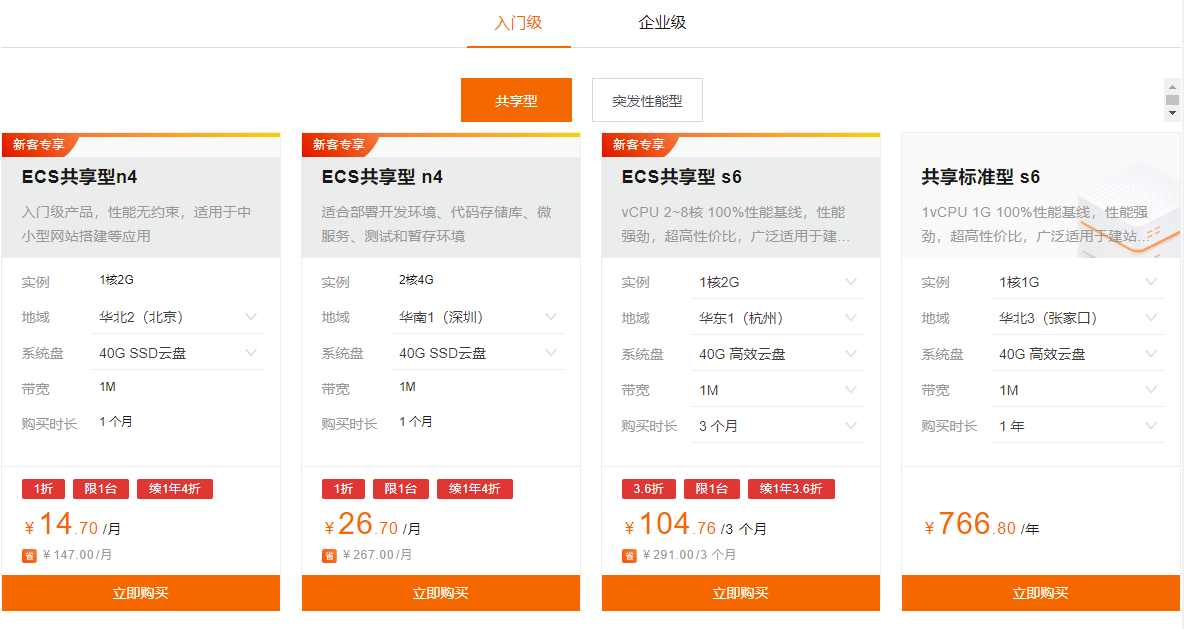Click the 续1年3.6折 tag
This screenshot has height=629, width=1184.
click(x=791, y=489)
